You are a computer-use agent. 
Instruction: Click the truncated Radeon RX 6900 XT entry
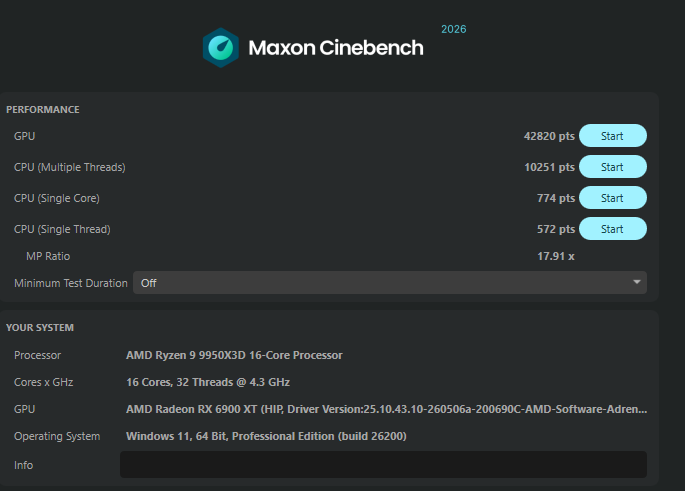[x=387, y=409]
